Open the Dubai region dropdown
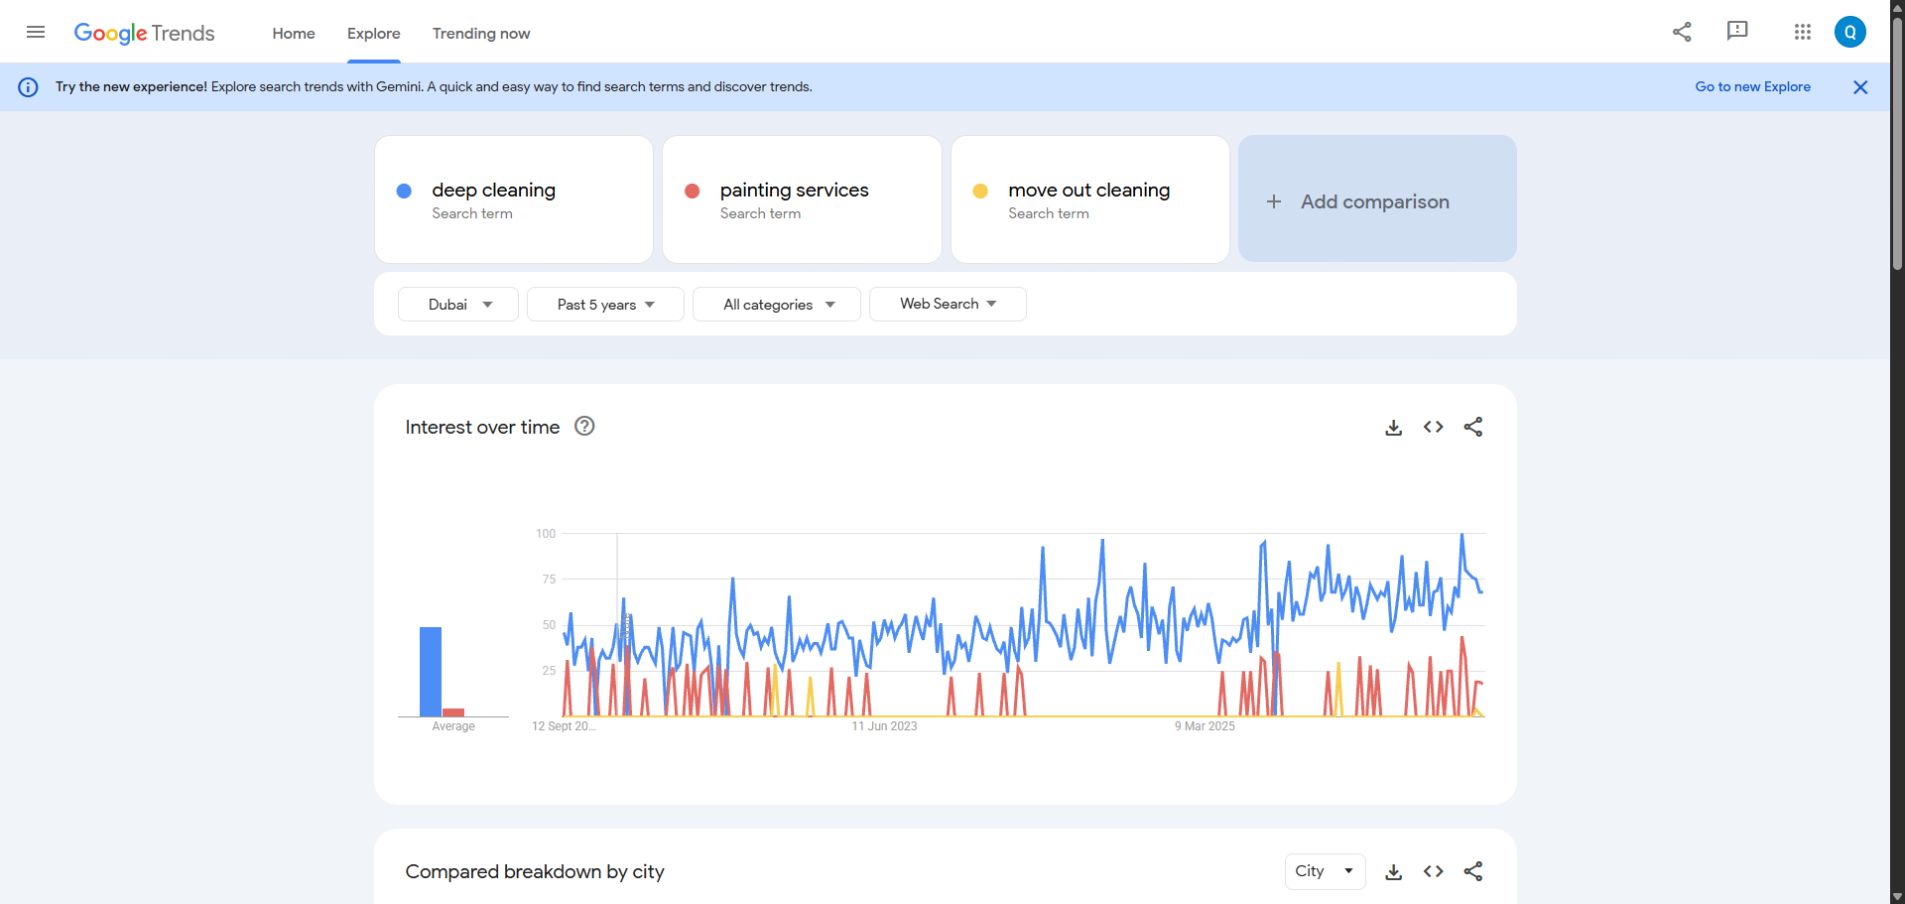The image size is (1905, 904). pos(458,304)
